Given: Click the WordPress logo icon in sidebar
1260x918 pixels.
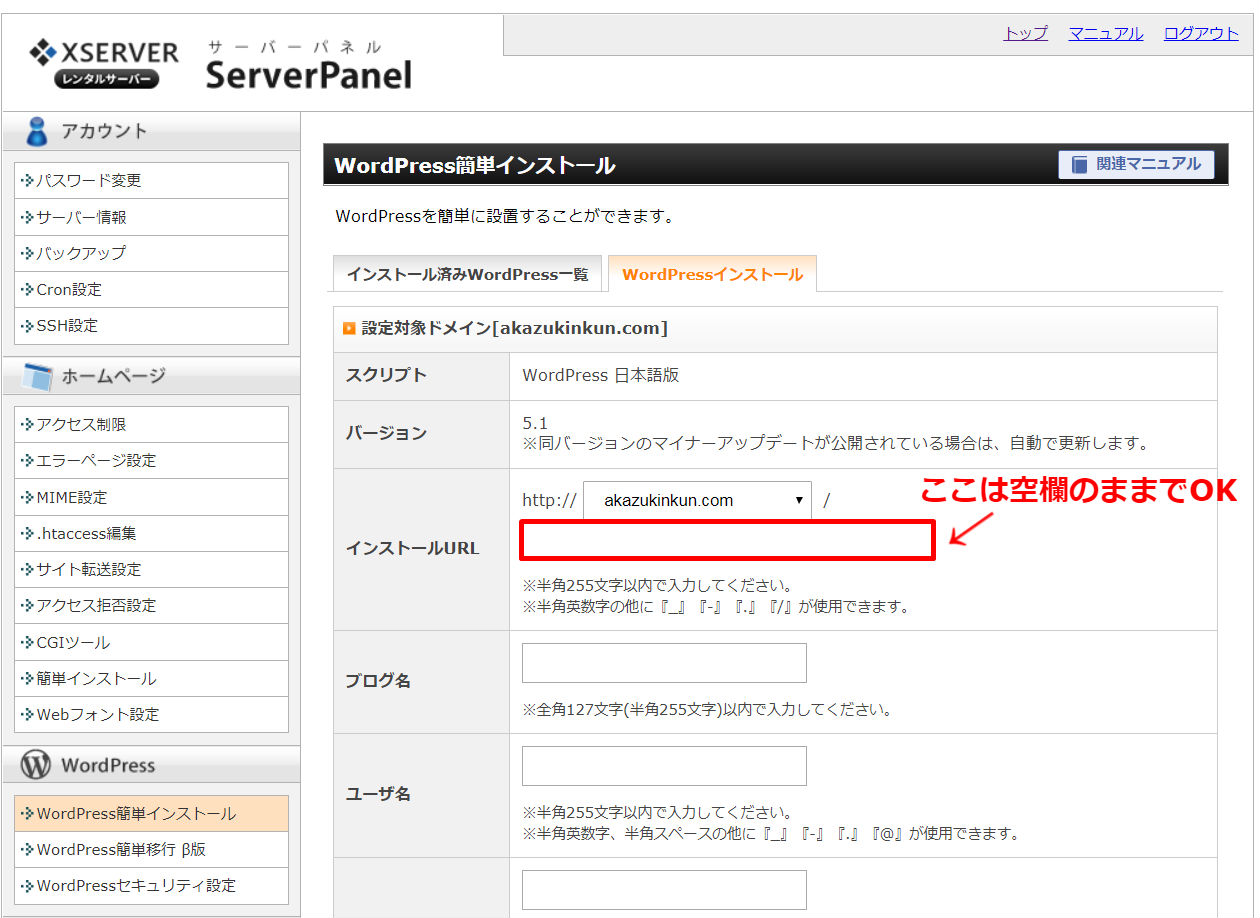Looking at the screenshot, I should 36,765.
